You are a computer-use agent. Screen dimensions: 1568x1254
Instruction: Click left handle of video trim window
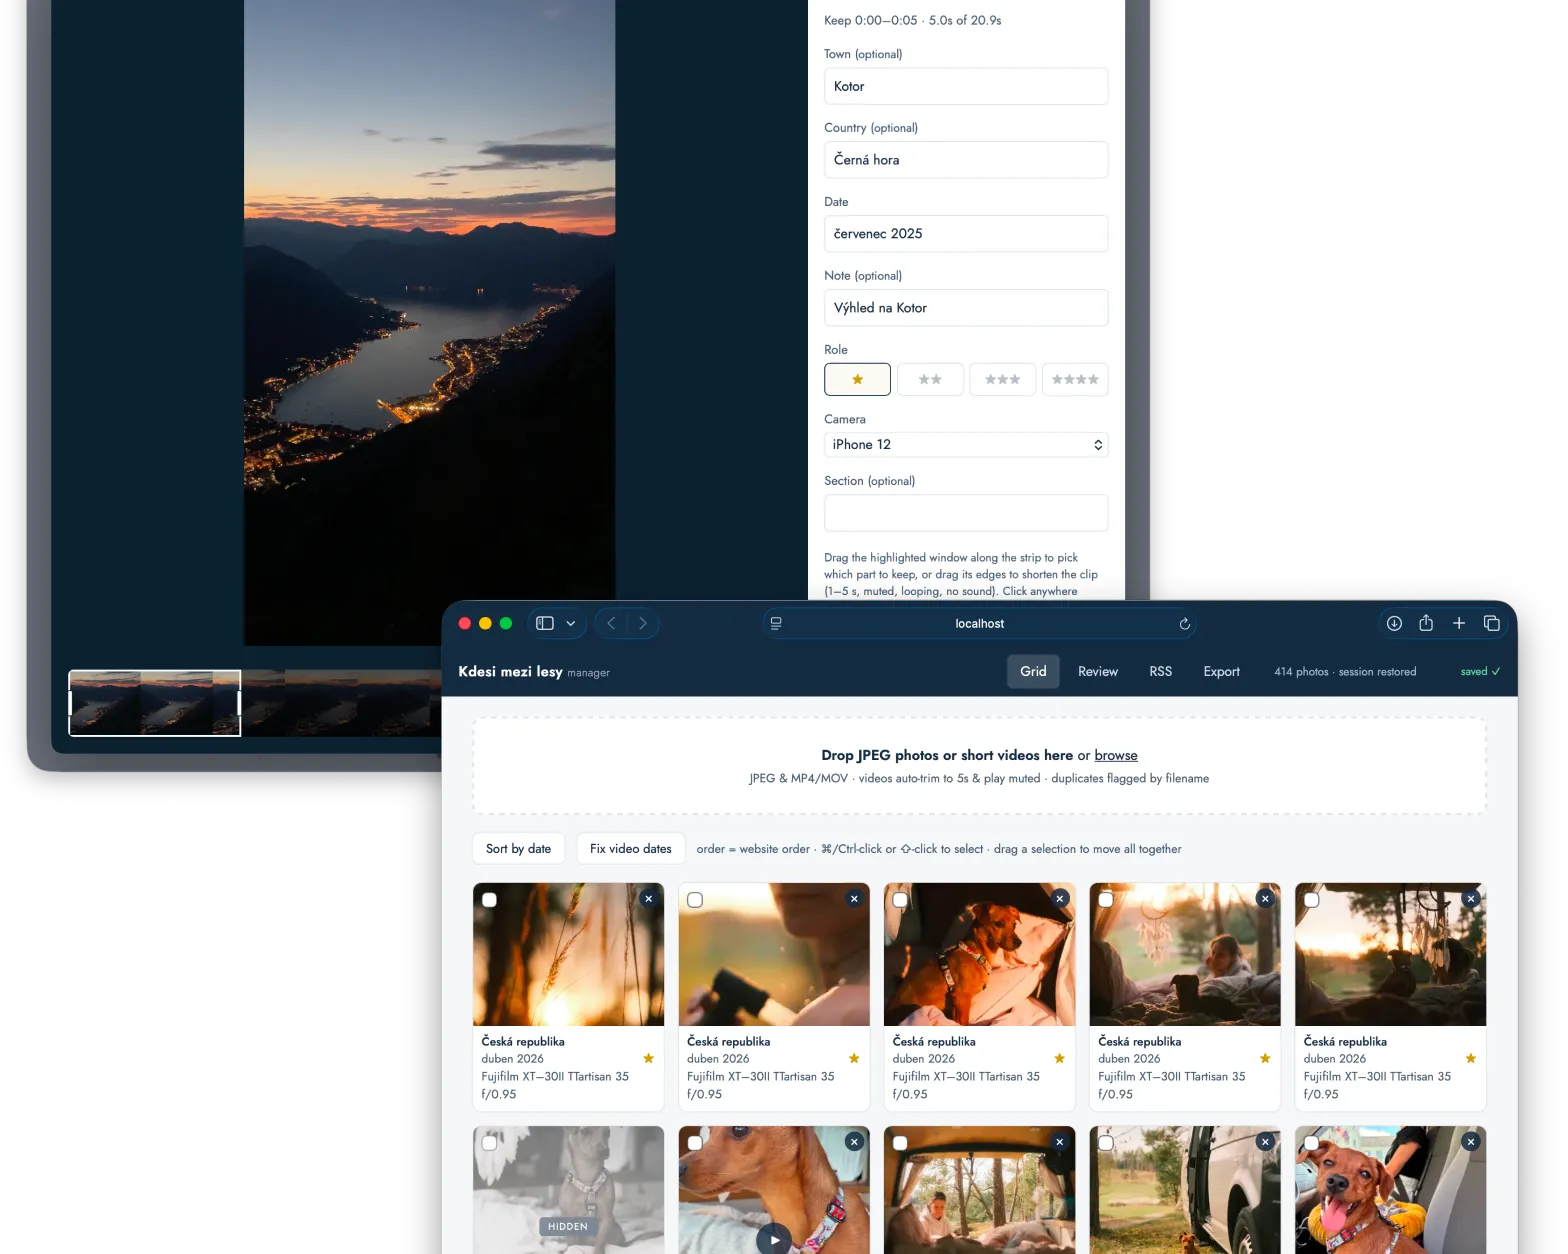(x=70, y=703)
